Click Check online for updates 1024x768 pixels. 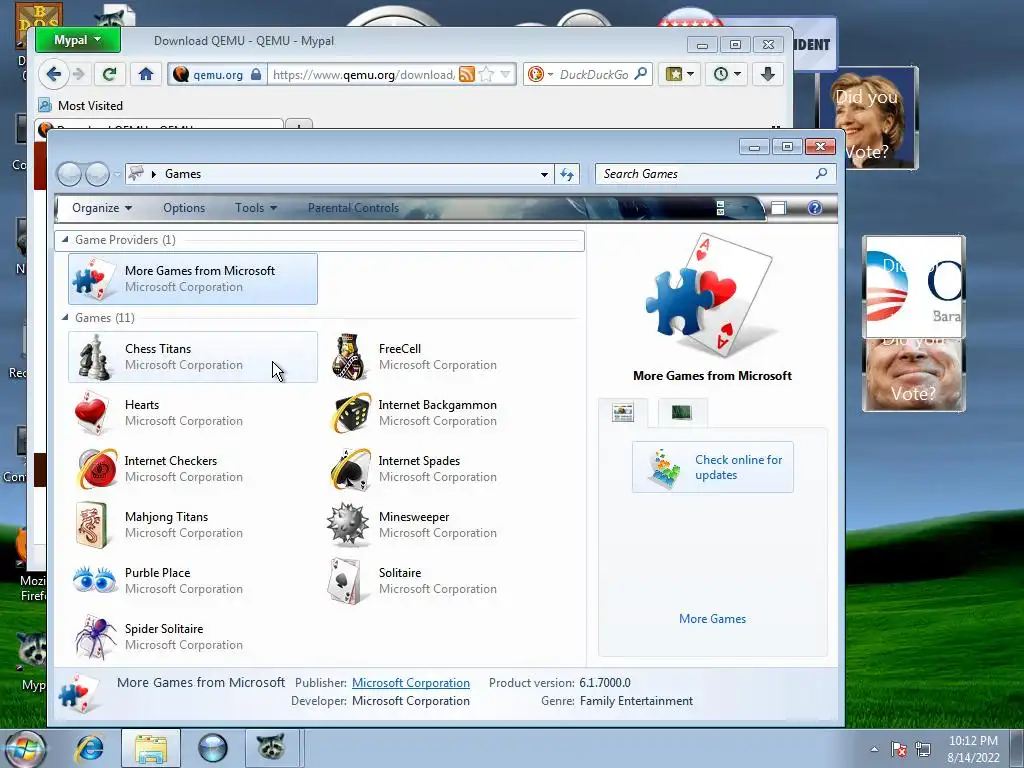coord(712,467)
